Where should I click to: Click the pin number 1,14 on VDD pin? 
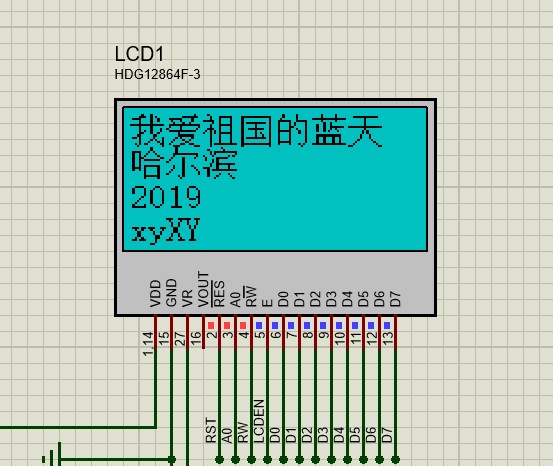148,344
